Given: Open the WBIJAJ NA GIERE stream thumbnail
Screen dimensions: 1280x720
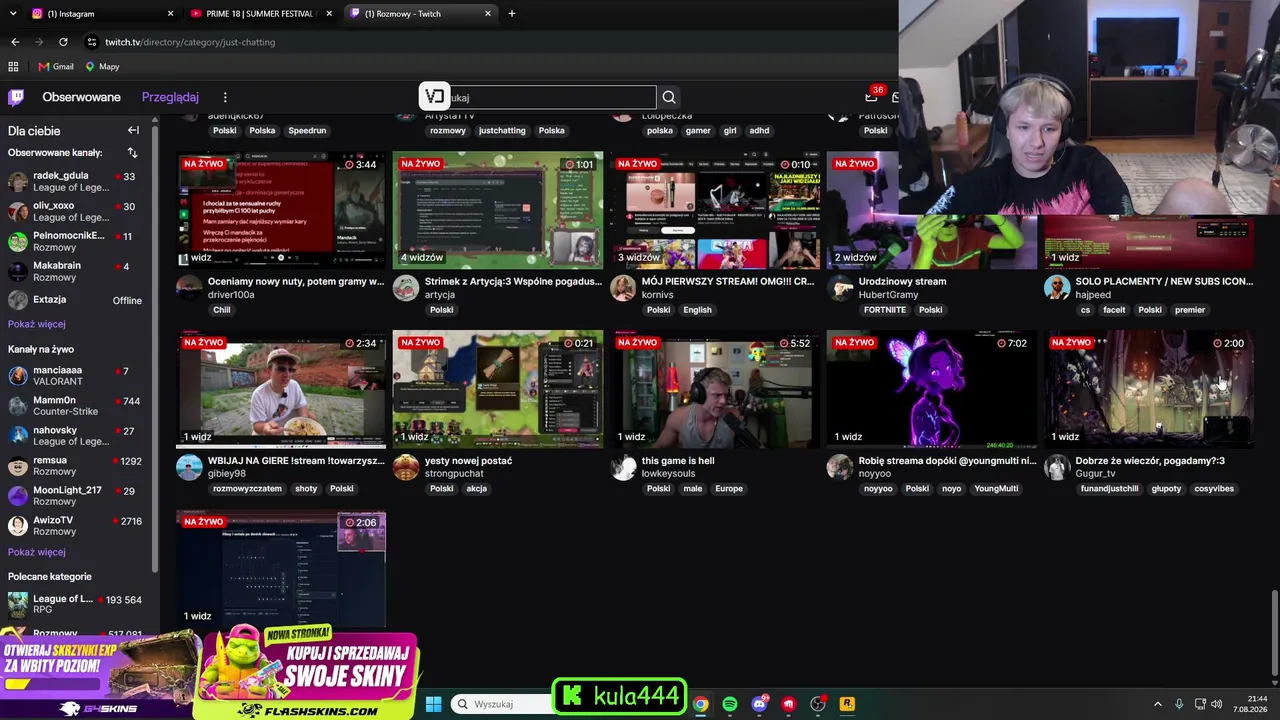Looking at the screenshot, I should 281,389.
